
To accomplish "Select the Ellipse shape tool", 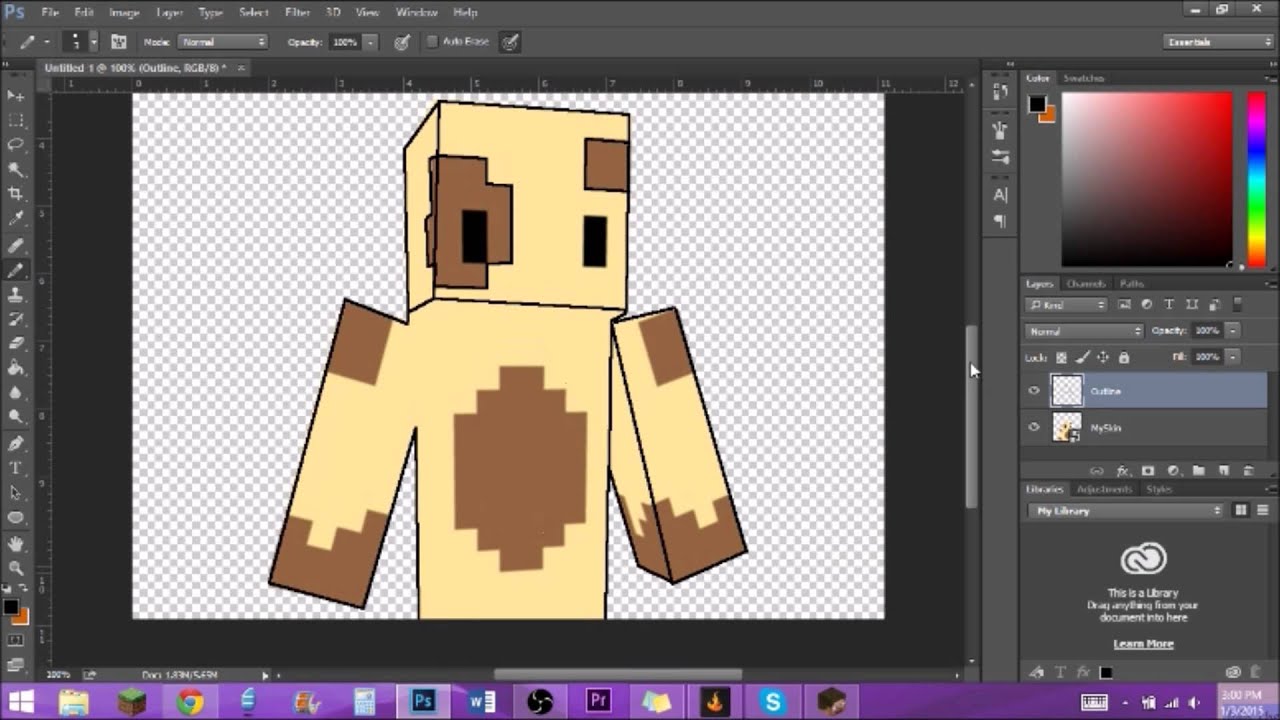I will (15, 517).
